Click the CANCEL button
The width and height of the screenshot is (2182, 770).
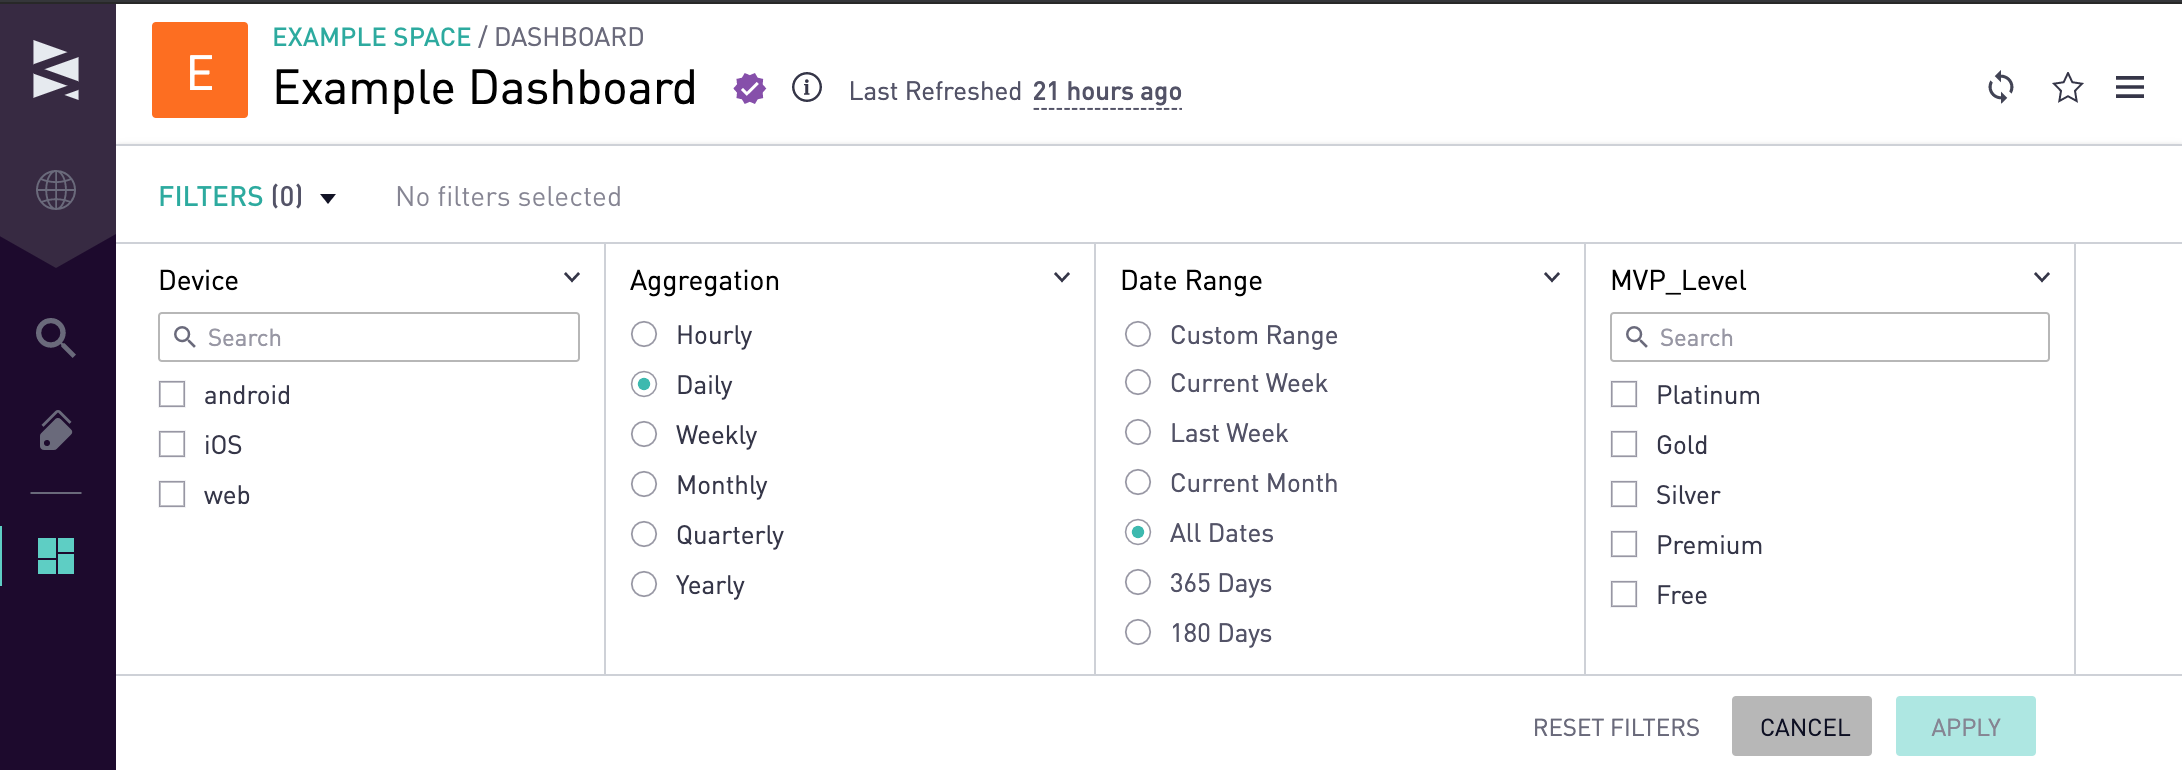click(1802, 726)
